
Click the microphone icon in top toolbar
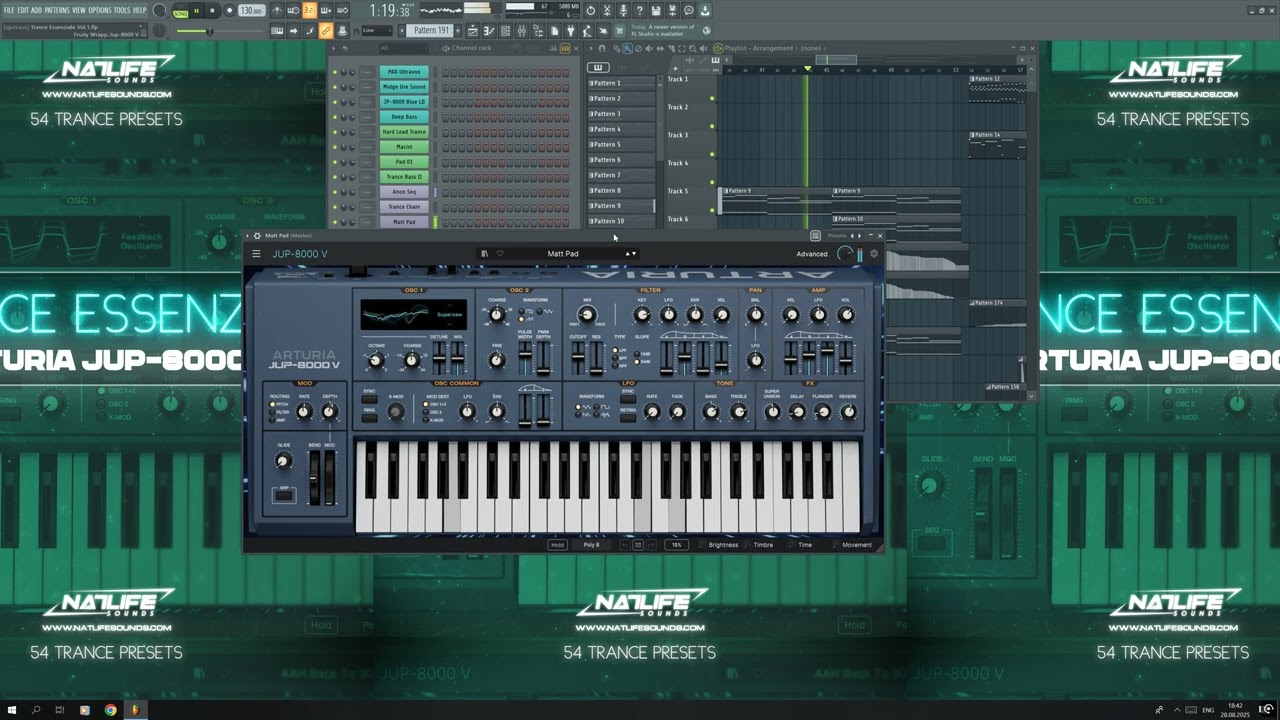click(x=623, y=11)
